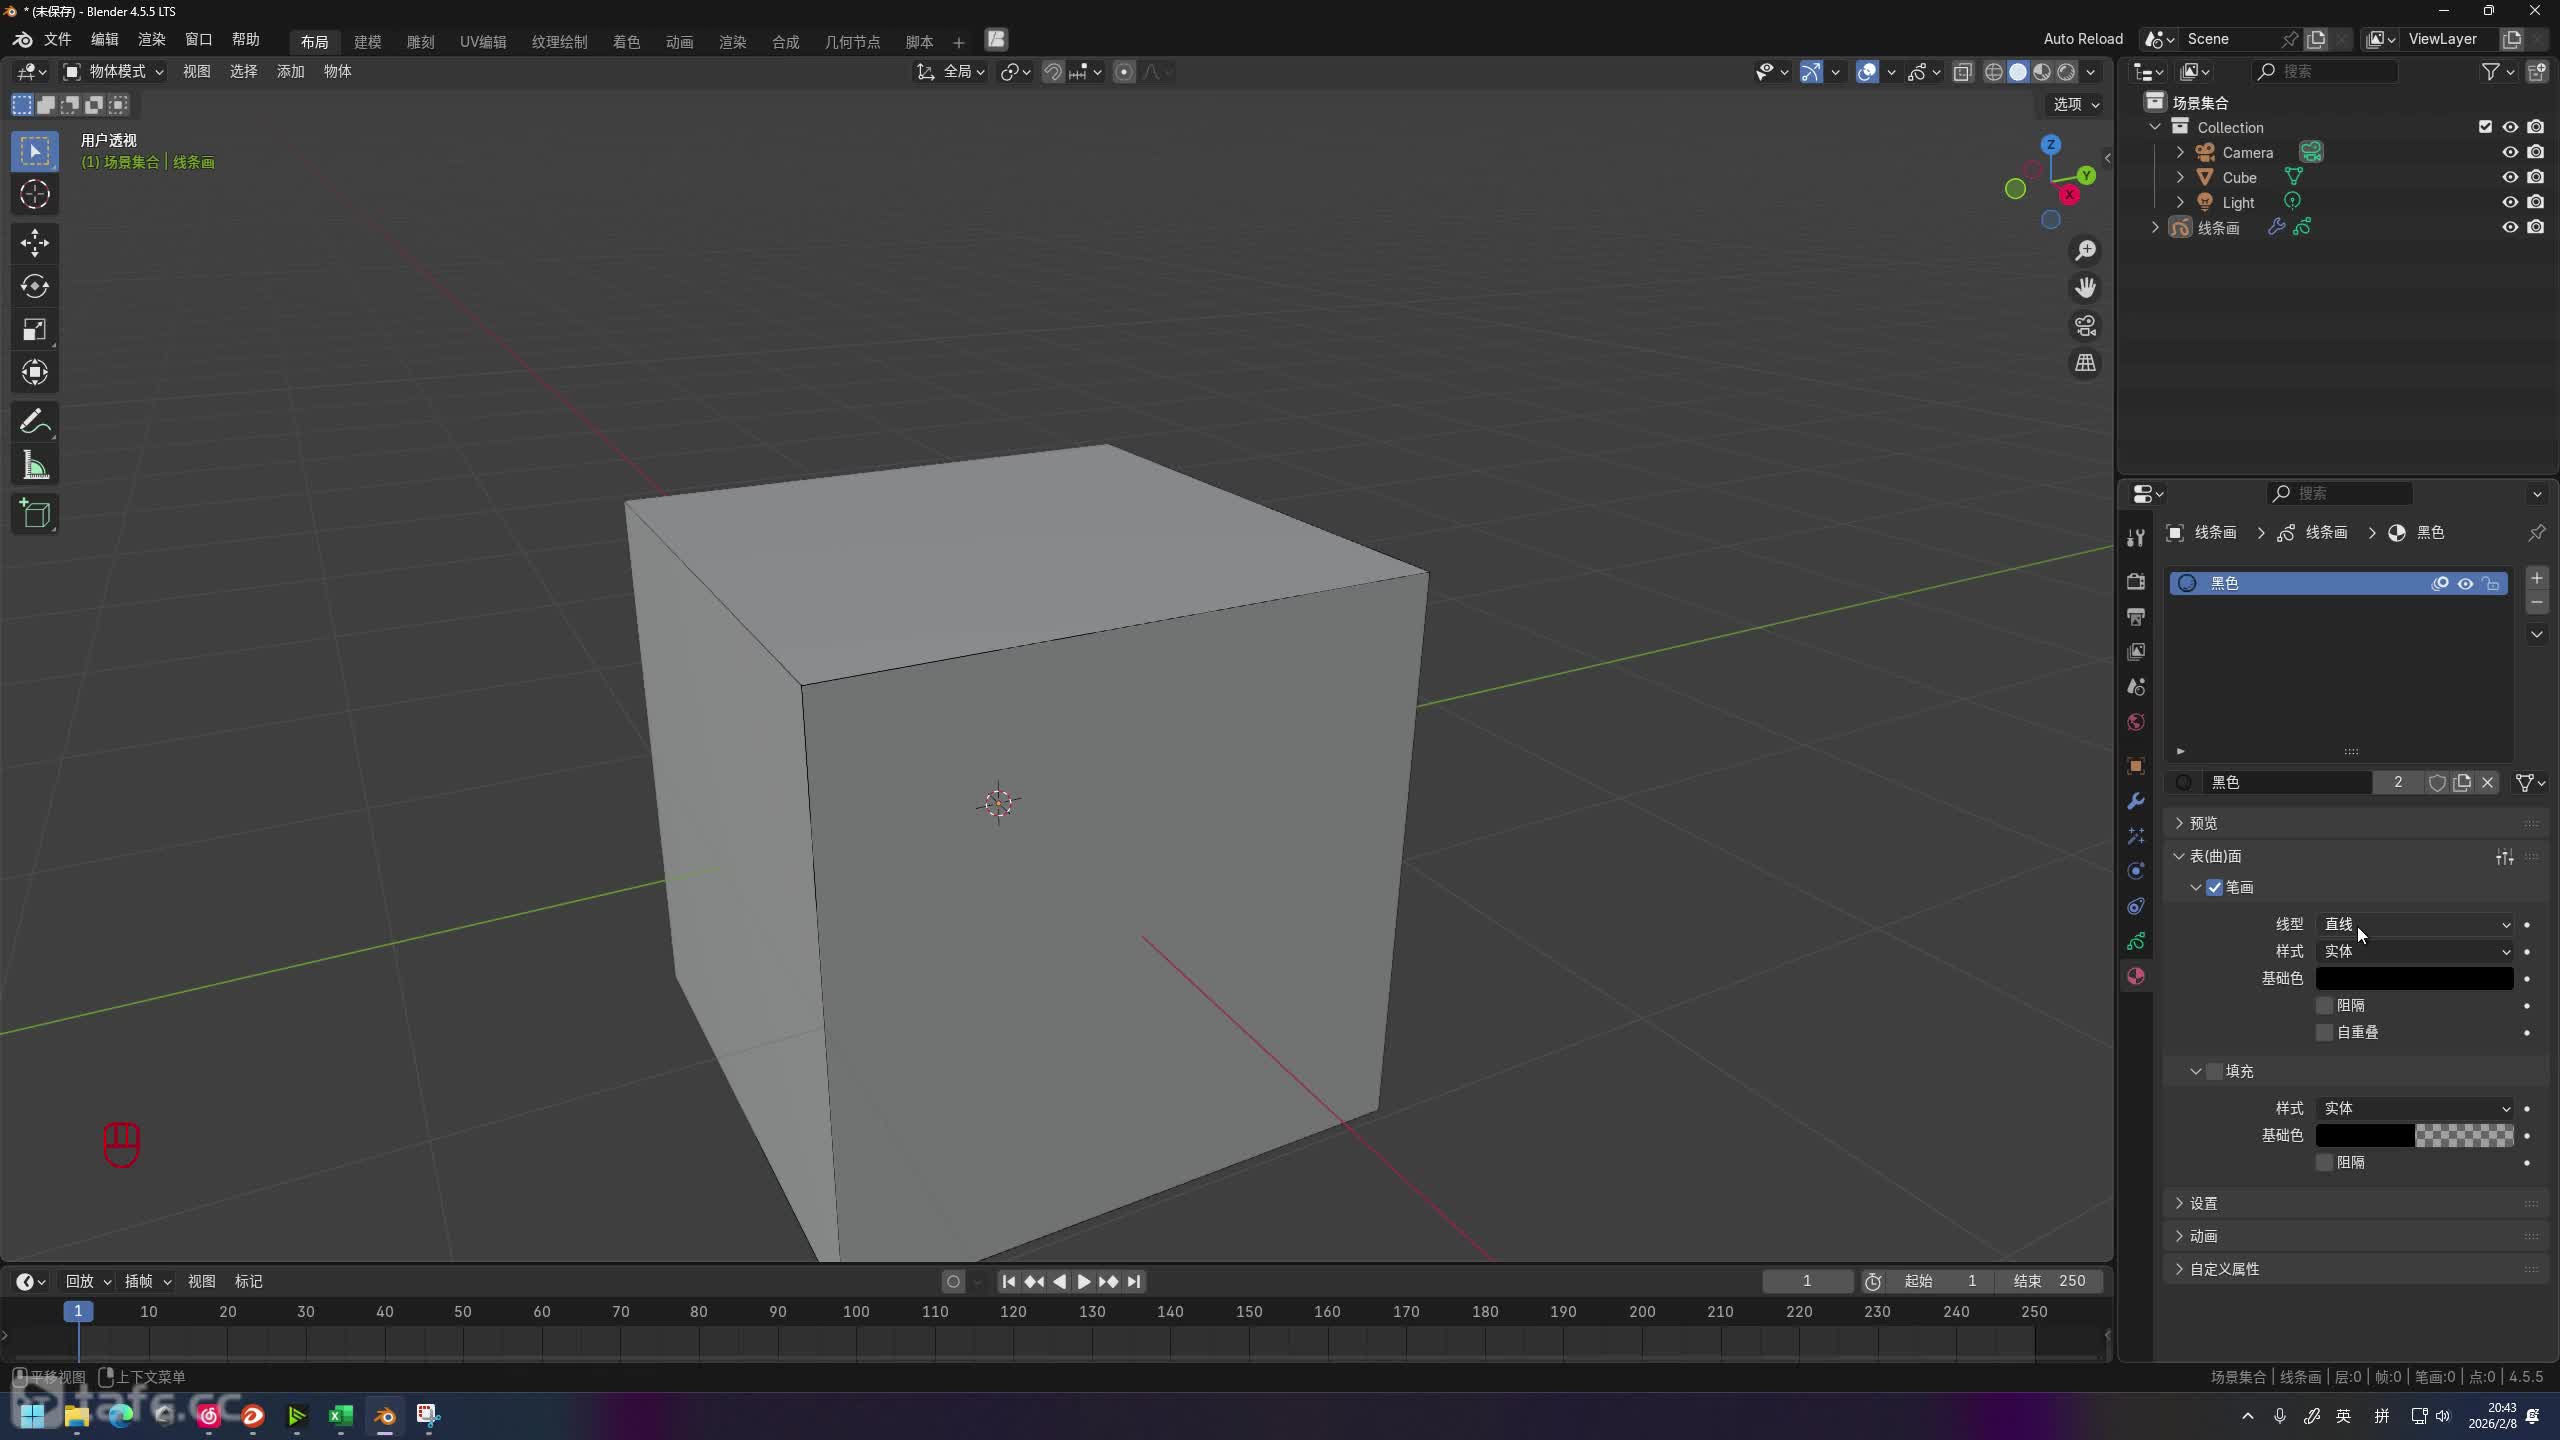Toggle camera view in viewport
Screen dimensions: 2560x1440
pos(2085,326)
